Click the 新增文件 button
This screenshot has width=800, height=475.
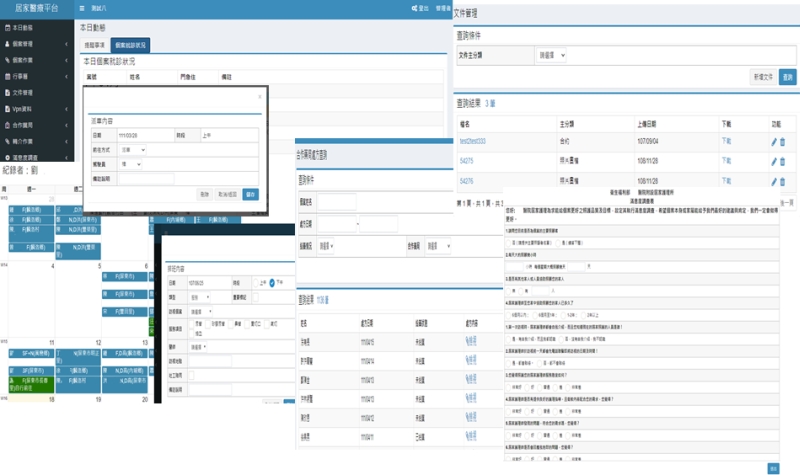(763, 77)
